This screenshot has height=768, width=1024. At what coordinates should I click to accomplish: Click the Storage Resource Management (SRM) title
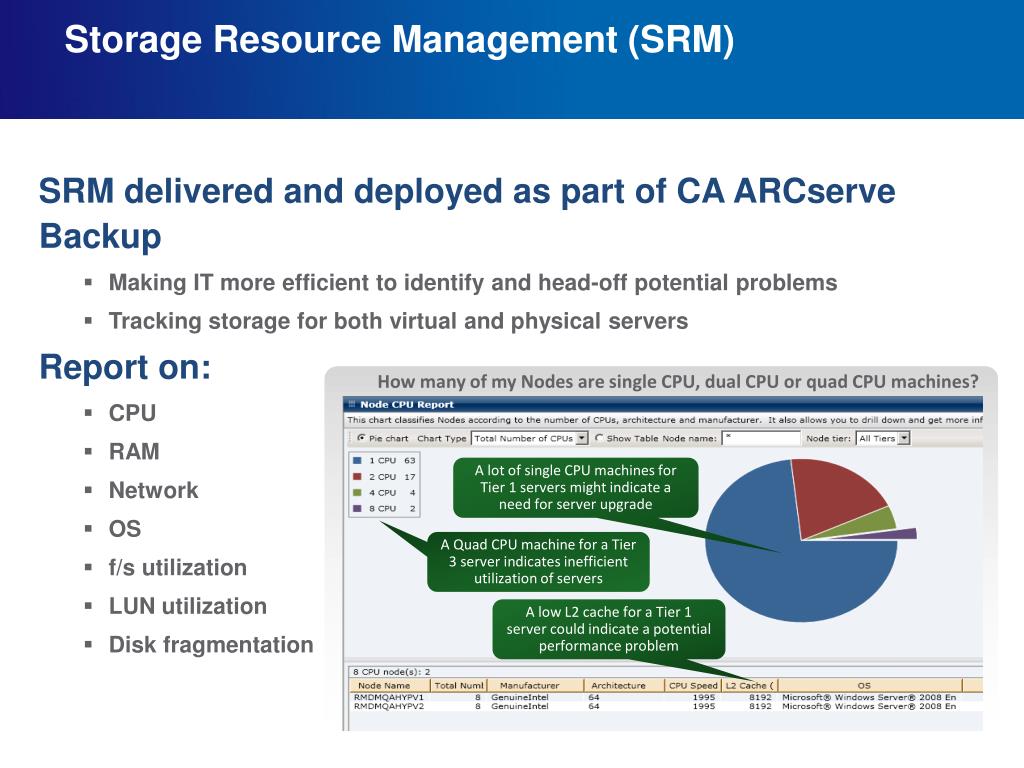pos(399,39)
